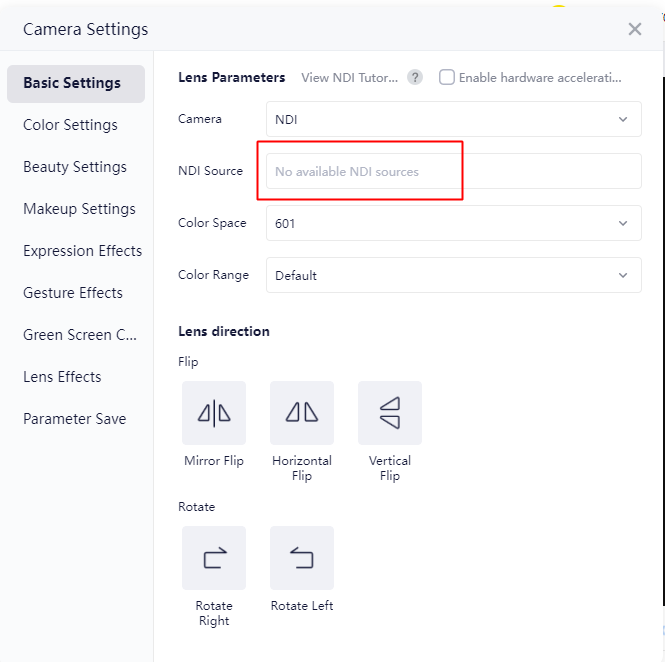Apply Horizontal Flip to lens
665x662 pixels.
click(302, 413)
